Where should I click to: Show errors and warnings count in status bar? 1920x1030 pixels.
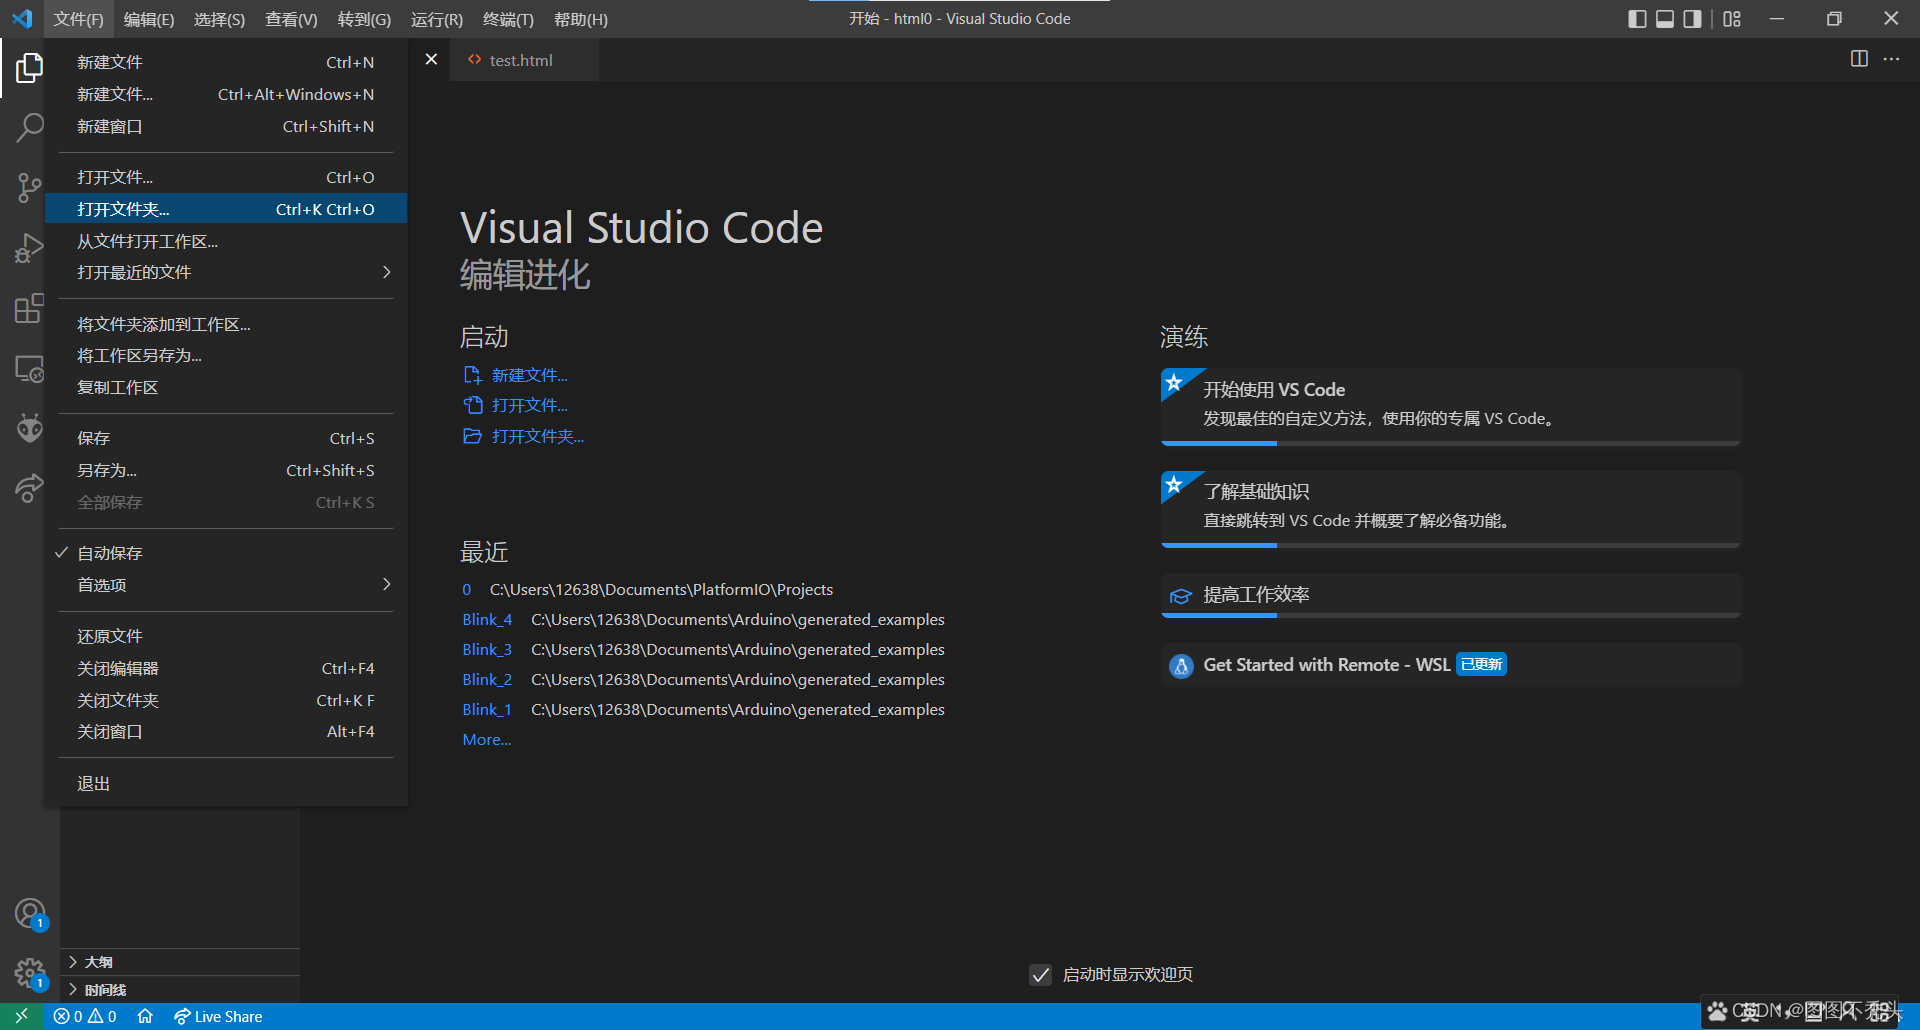pos(85,1016)
